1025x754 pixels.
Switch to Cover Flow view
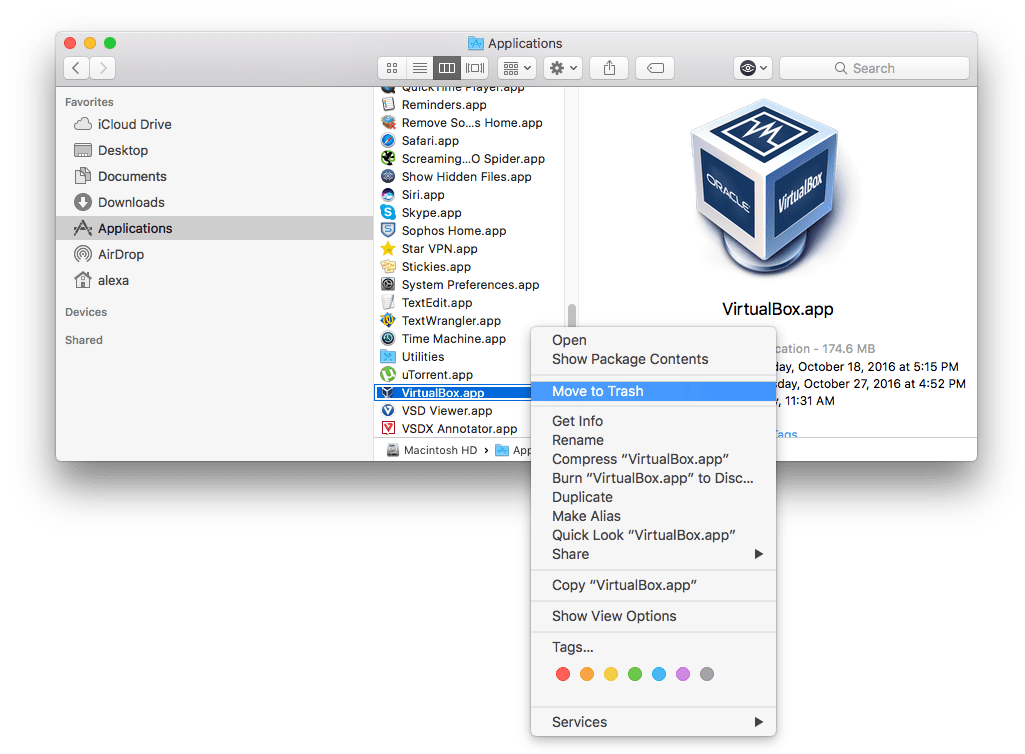pos(475,67)
